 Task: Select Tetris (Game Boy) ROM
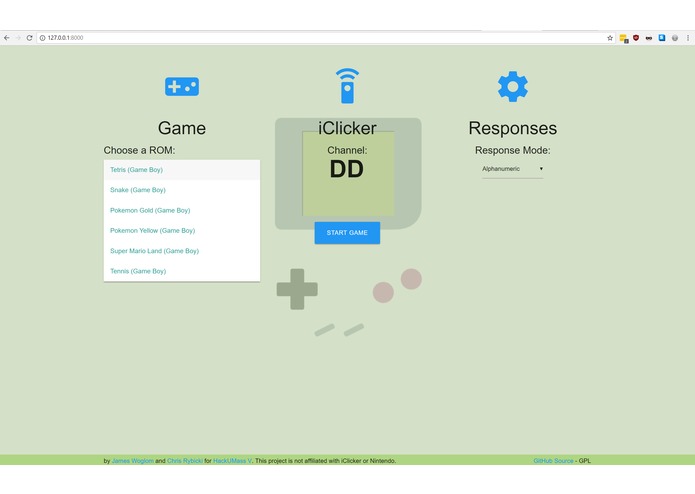(x=182, y=170)
